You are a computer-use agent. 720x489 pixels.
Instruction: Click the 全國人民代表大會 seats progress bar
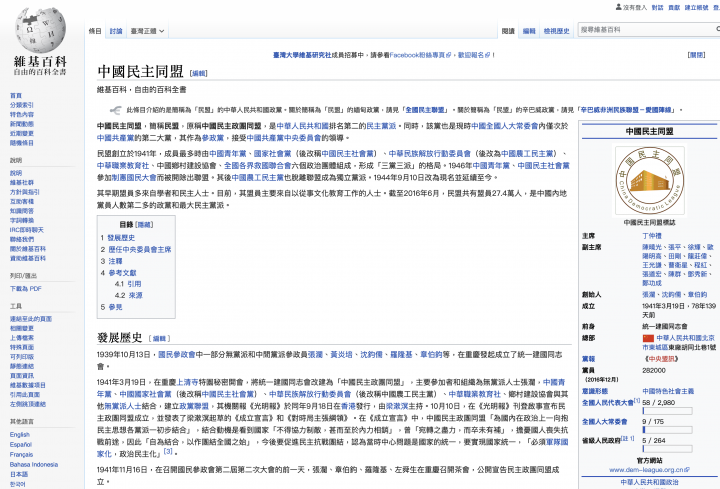point(667,411)
